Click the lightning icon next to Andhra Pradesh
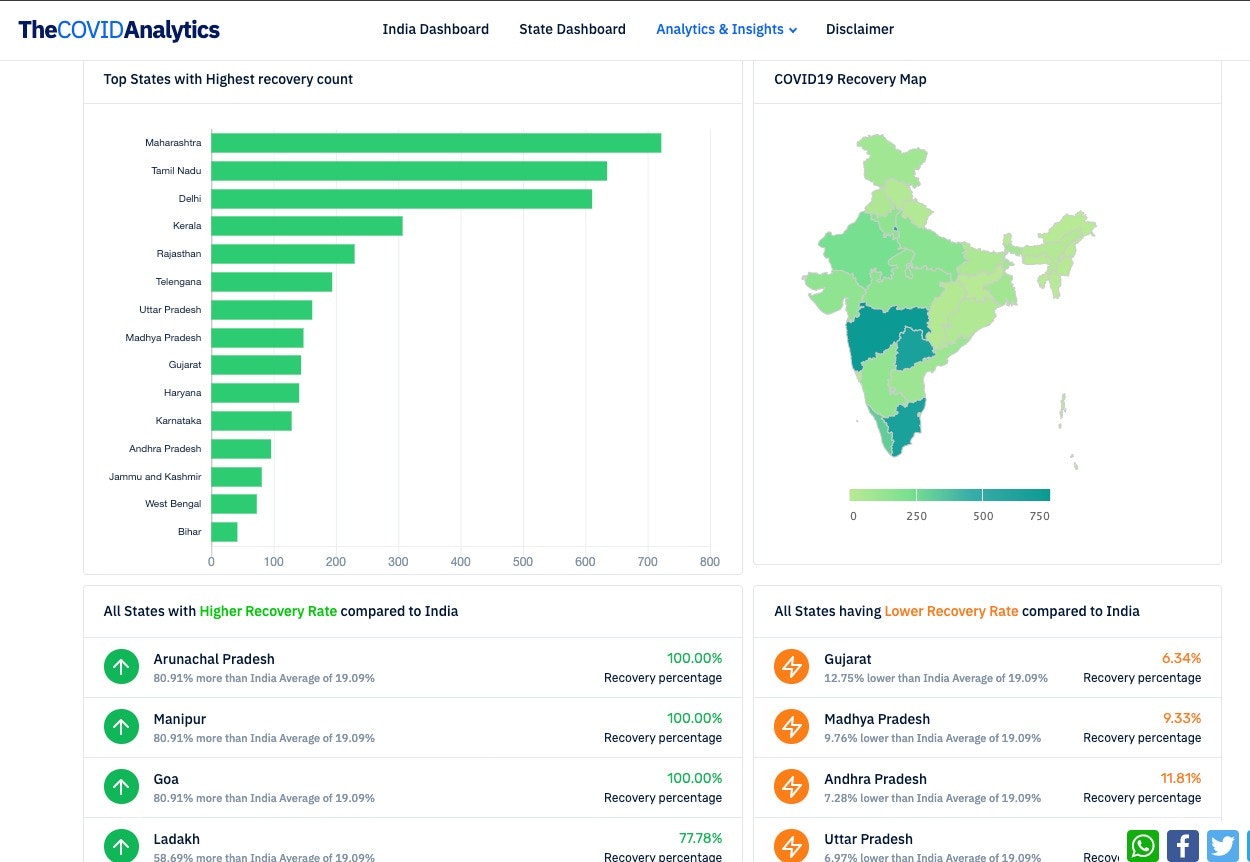 791,786
